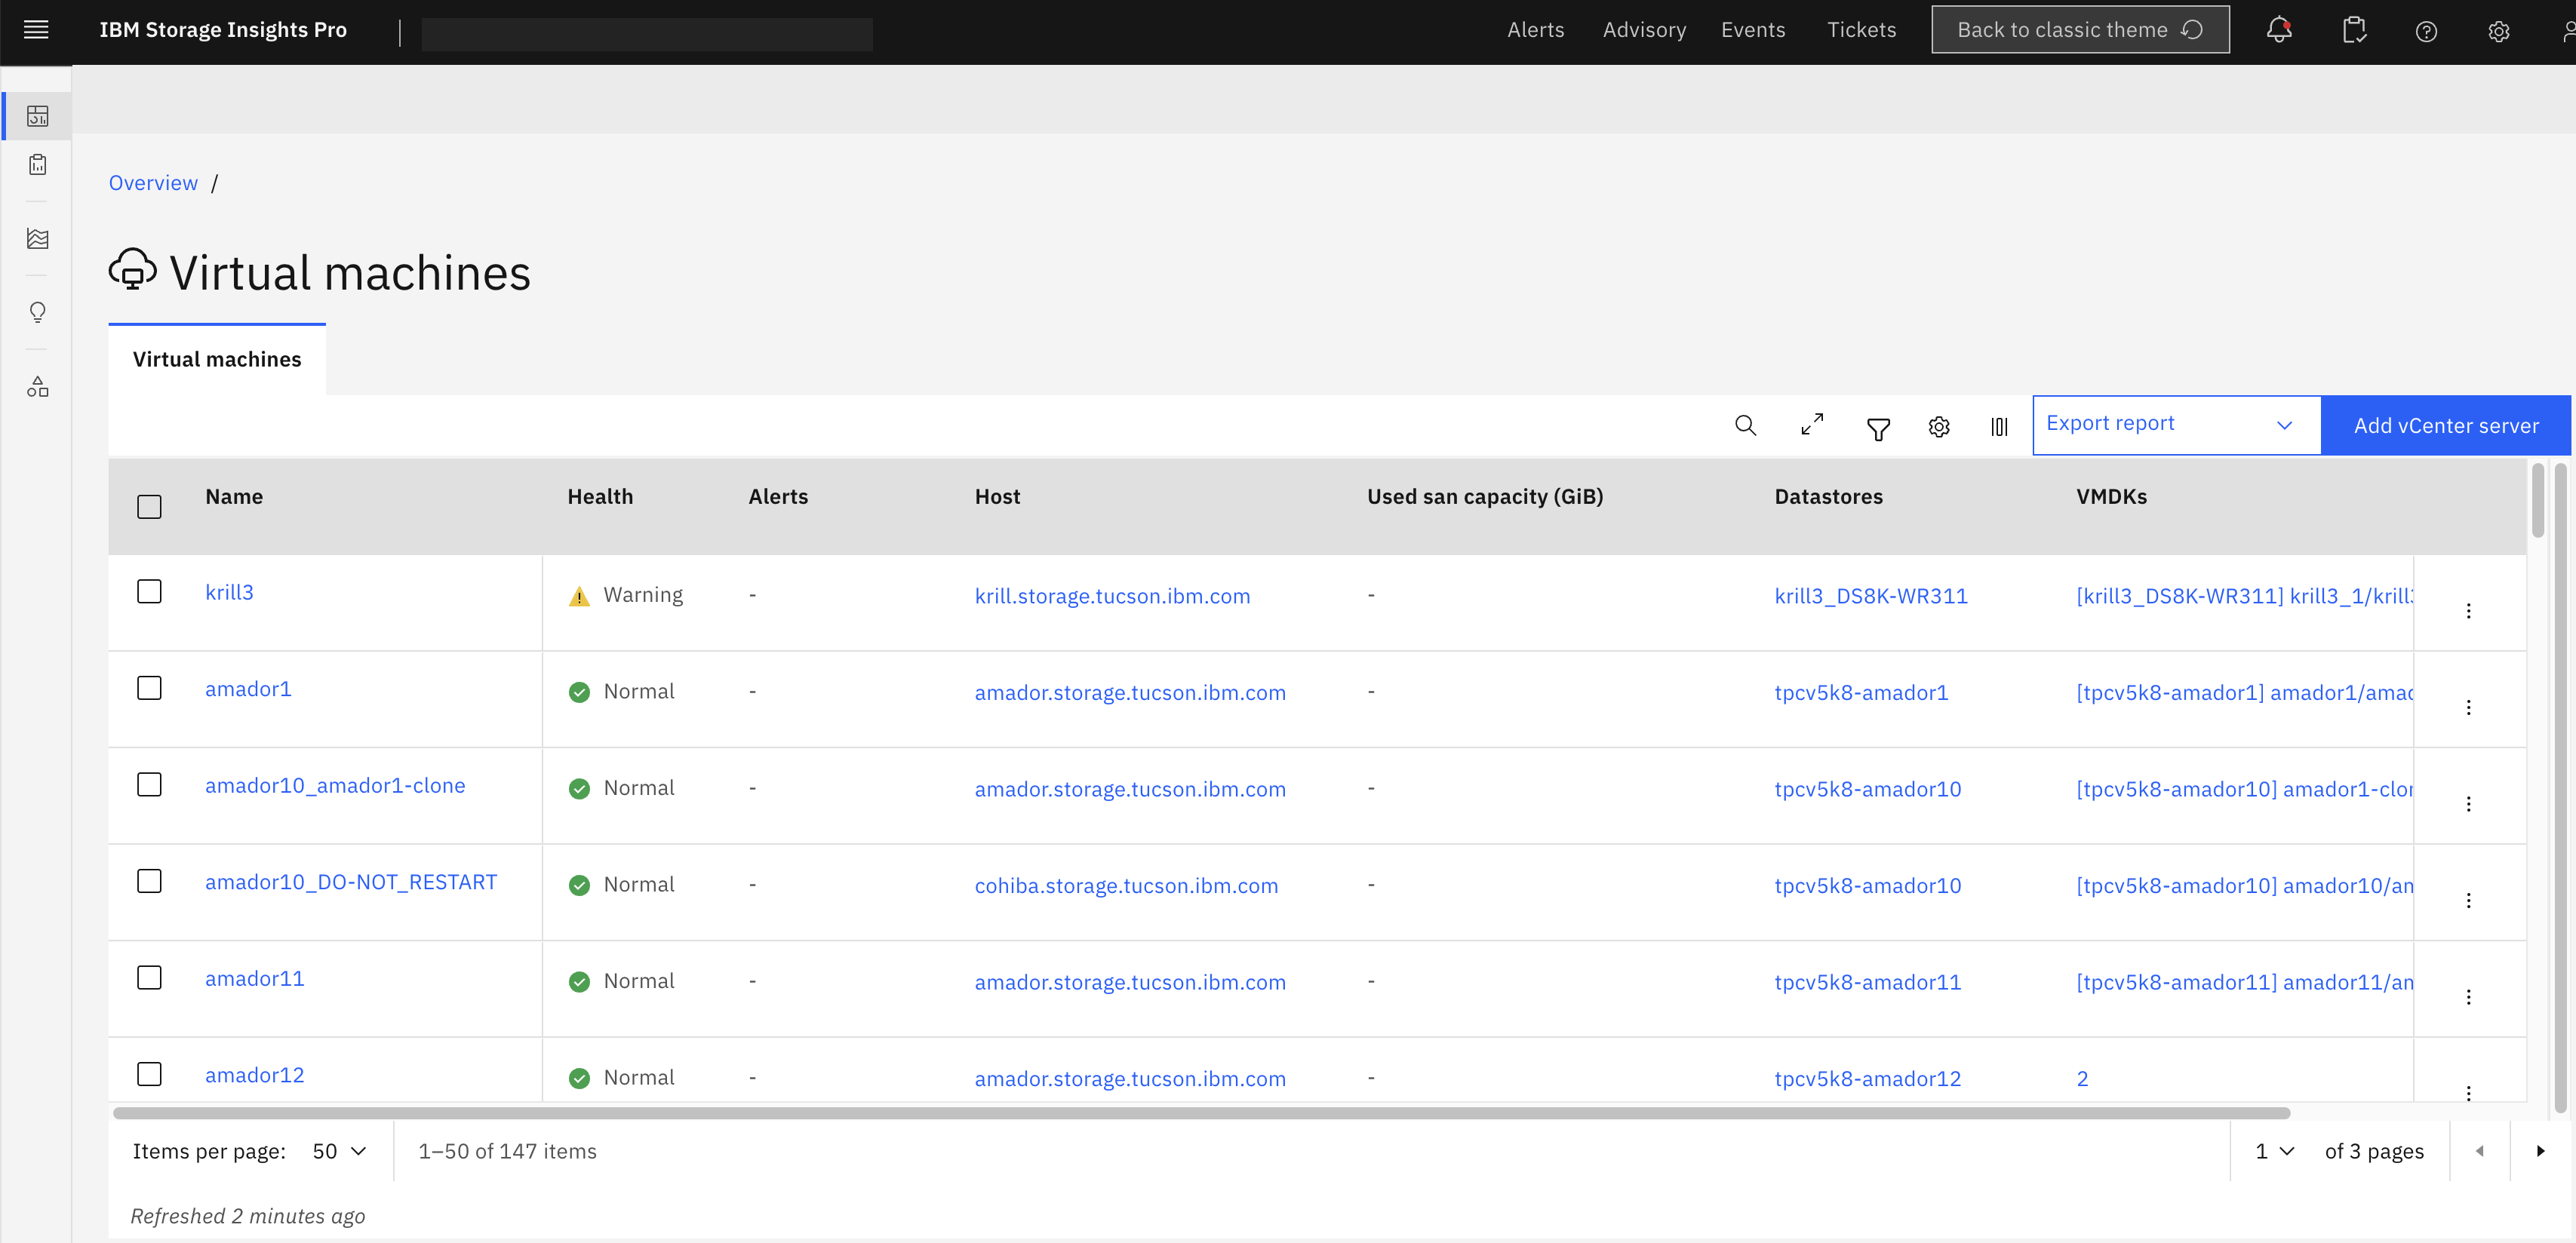Open overflow menu for amador11 row
This screenshot has width=2576, height=1243.
click(x=2468, y=997)
